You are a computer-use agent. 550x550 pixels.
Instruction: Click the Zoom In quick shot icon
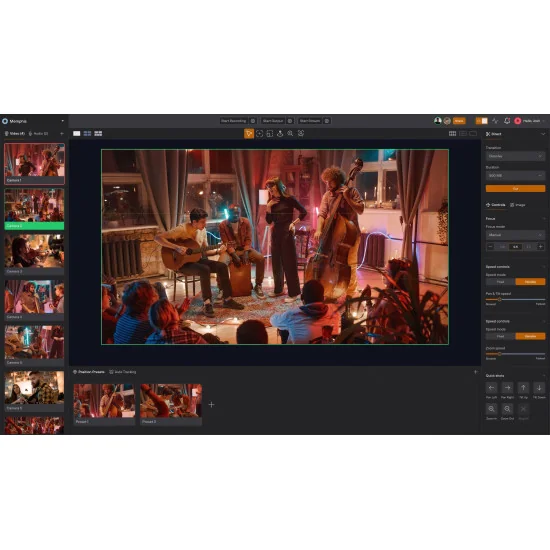(x=491, y=409)
